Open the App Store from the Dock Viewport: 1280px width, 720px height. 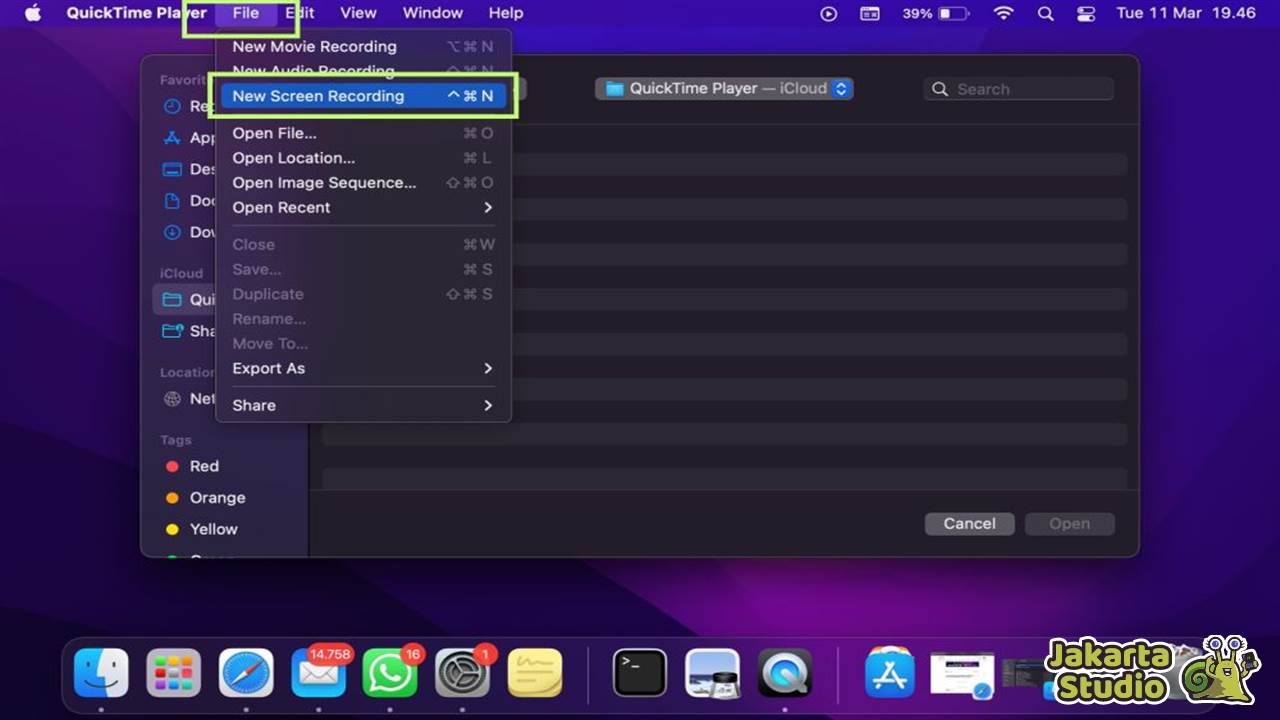(x=890, y=672)
